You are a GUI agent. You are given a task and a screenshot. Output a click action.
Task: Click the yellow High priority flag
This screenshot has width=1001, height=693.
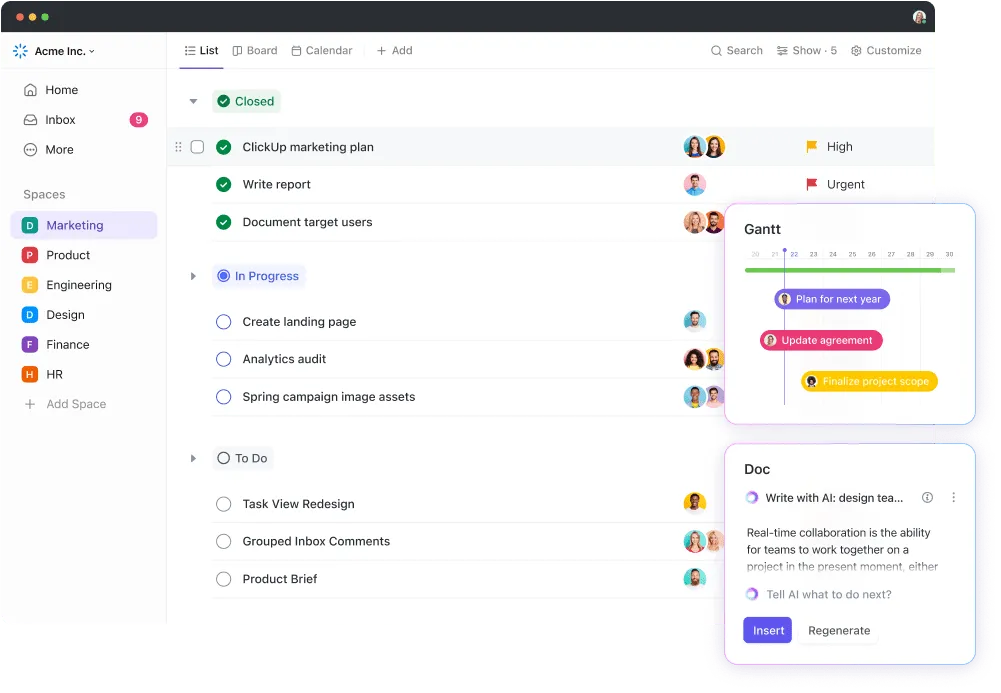pyautogui.click(x=811, y=147)
